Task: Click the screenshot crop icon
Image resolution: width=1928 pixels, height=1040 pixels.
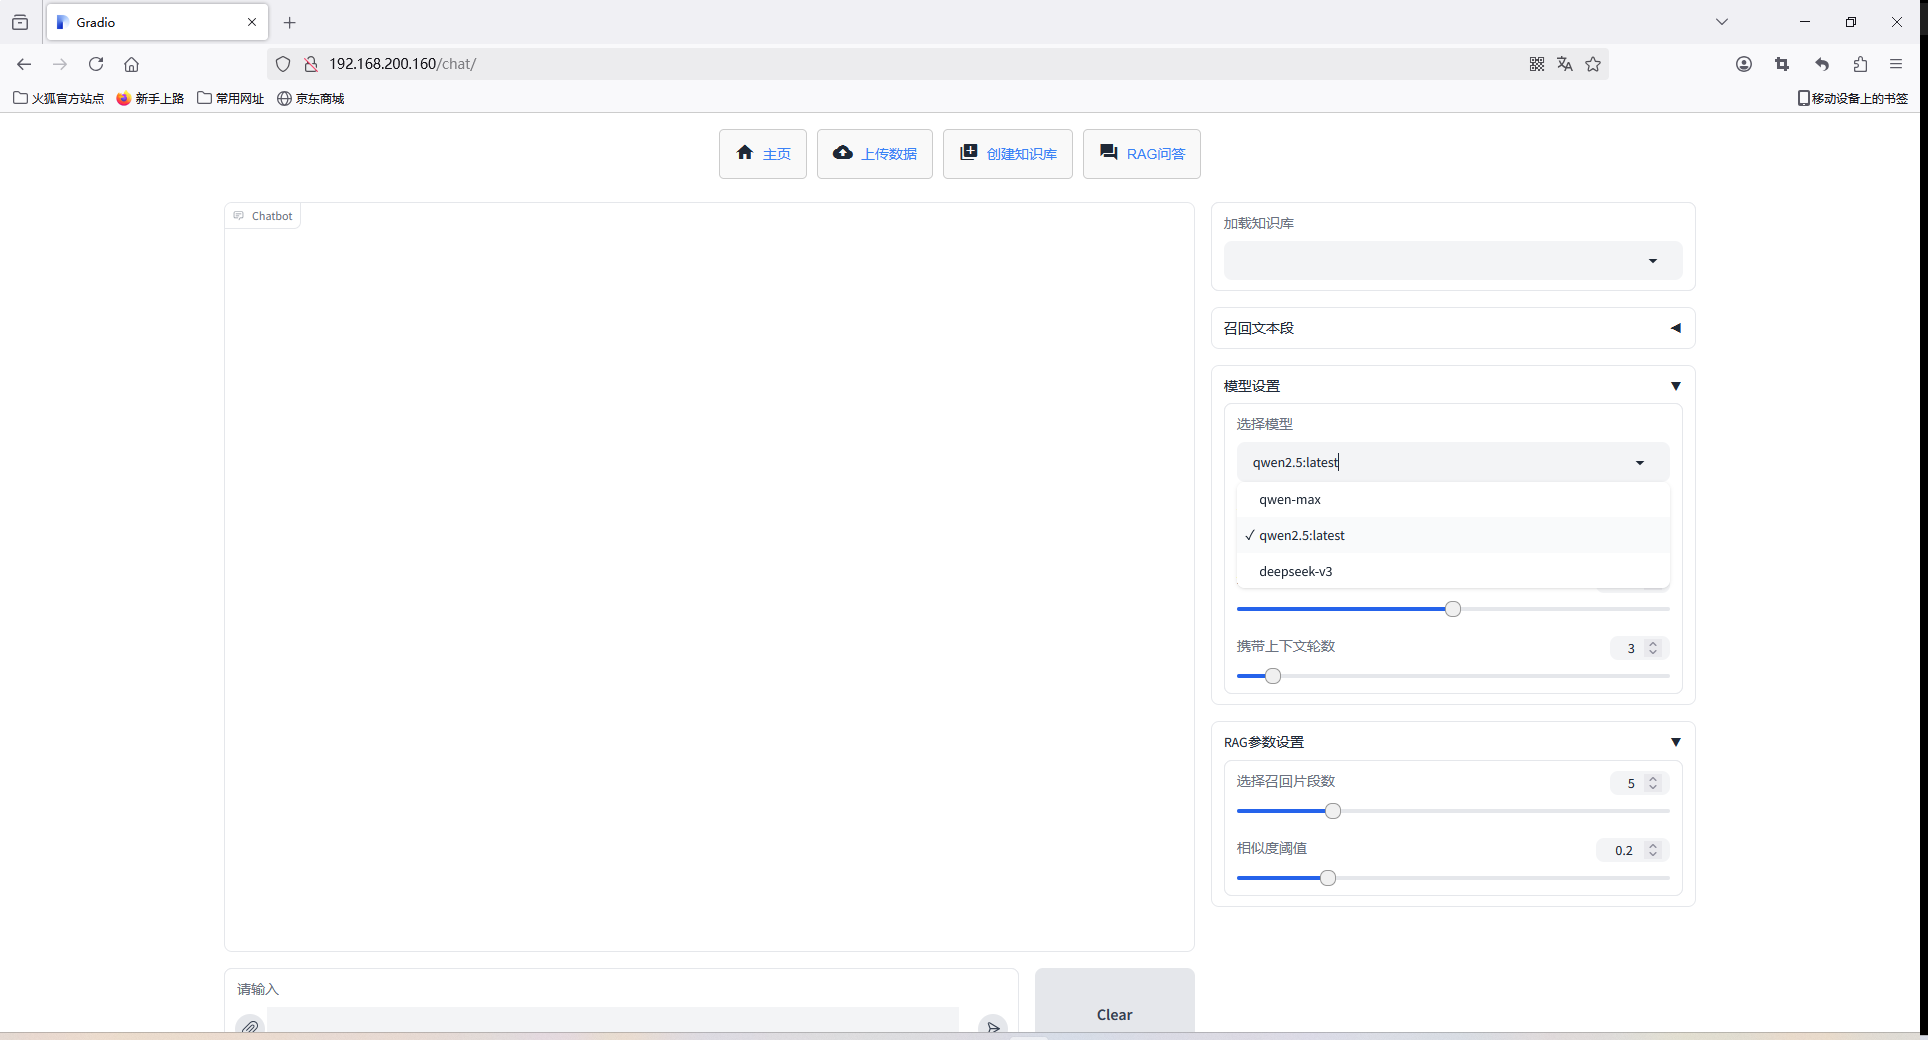Action: tap(1782, 64)
